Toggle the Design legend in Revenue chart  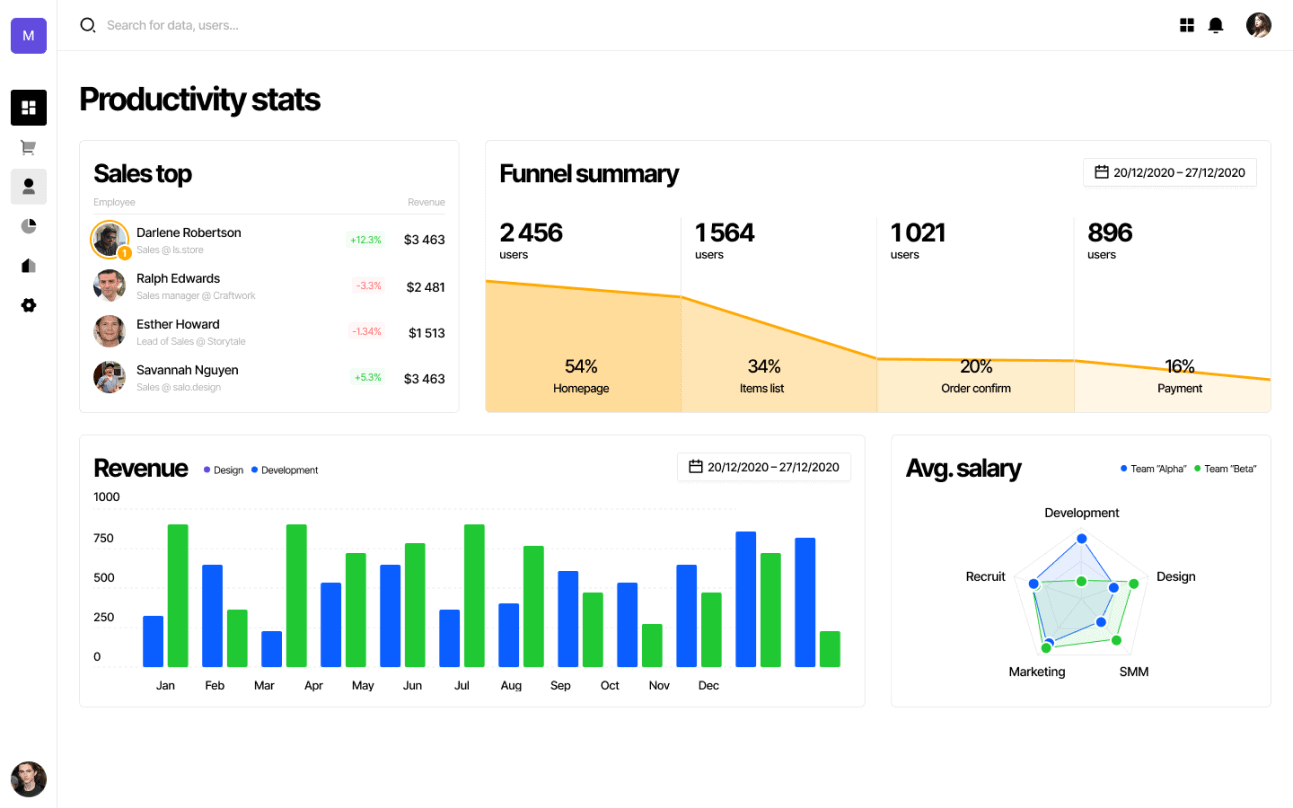click(223, 470)
